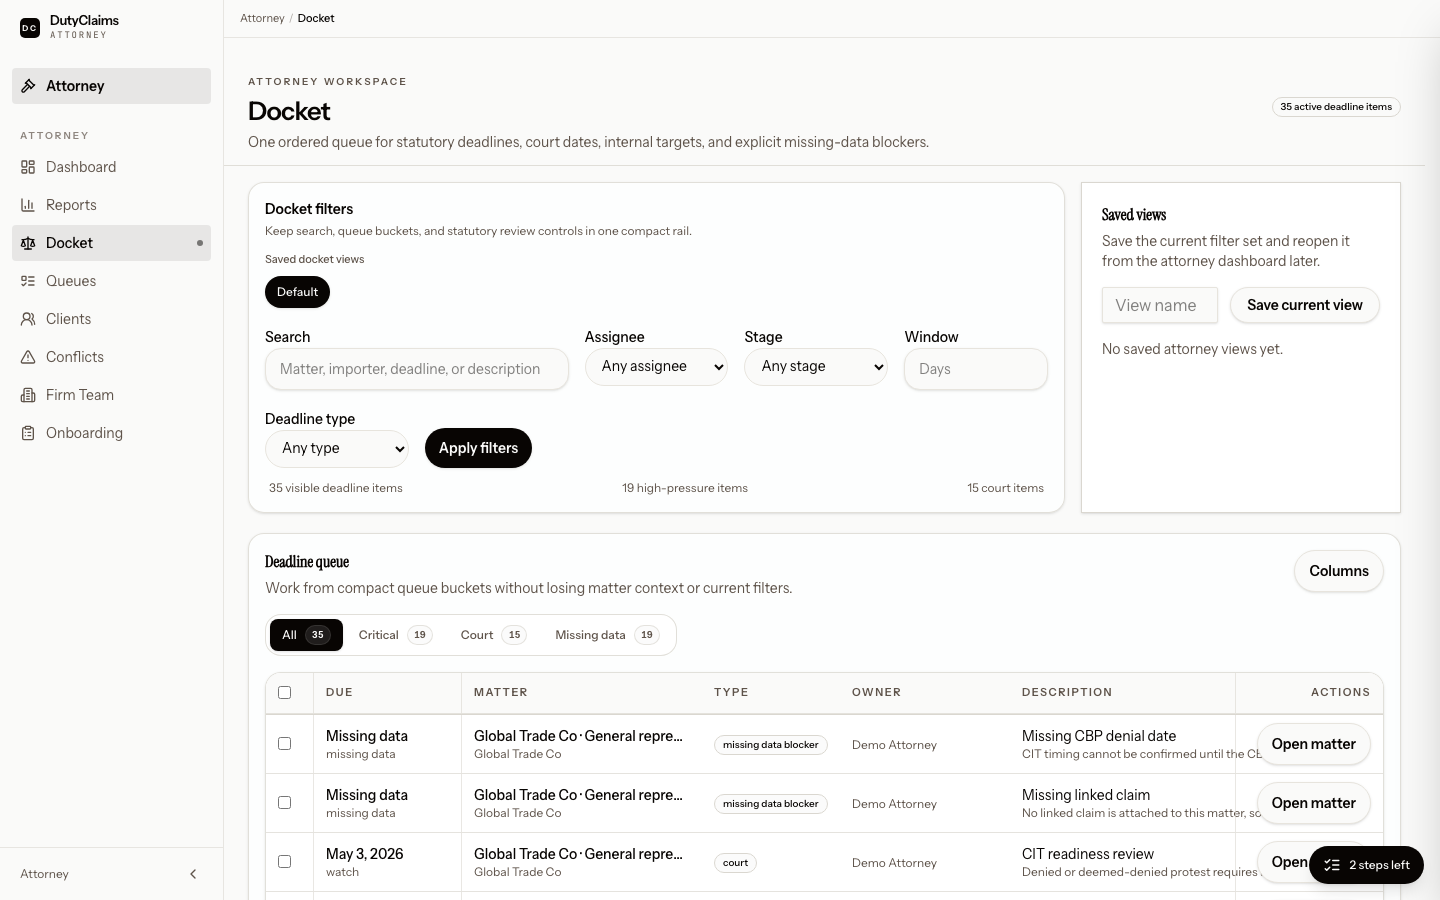Open matter for Missing CBP denial date
The height and width of the screenshot is (900, 1440).
(x=1313, y=744)
